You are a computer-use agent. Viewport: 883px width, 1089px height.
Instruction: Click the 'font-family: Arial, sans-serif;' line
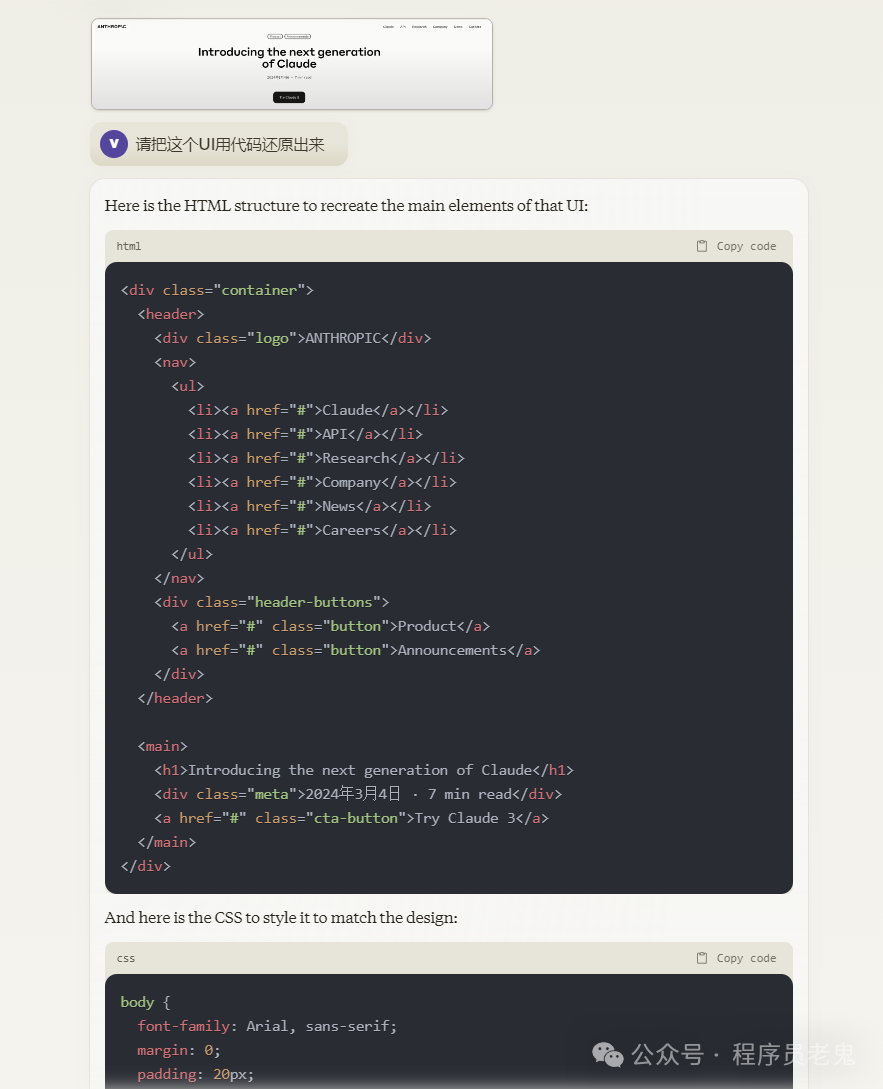(267, 1026)
